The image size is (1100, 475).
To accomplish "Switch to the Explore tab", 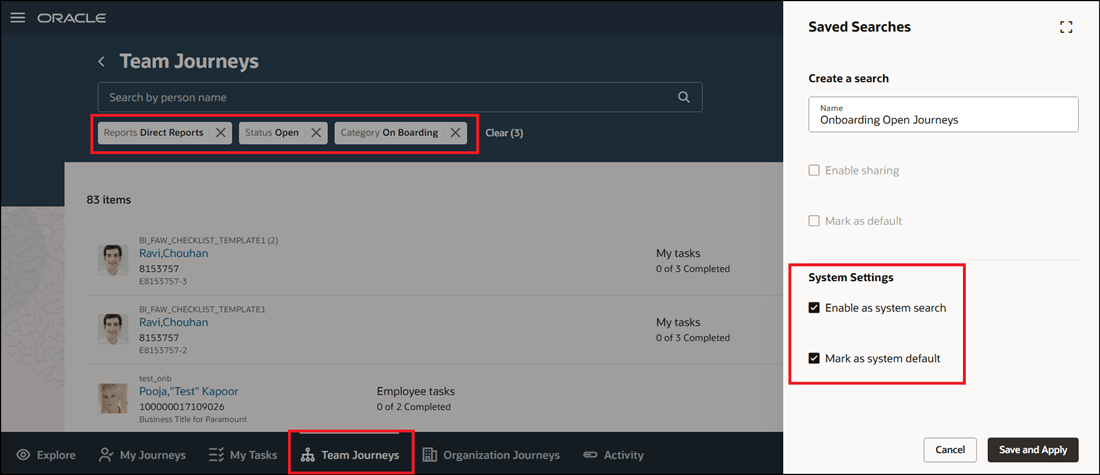I will (46, 455).
